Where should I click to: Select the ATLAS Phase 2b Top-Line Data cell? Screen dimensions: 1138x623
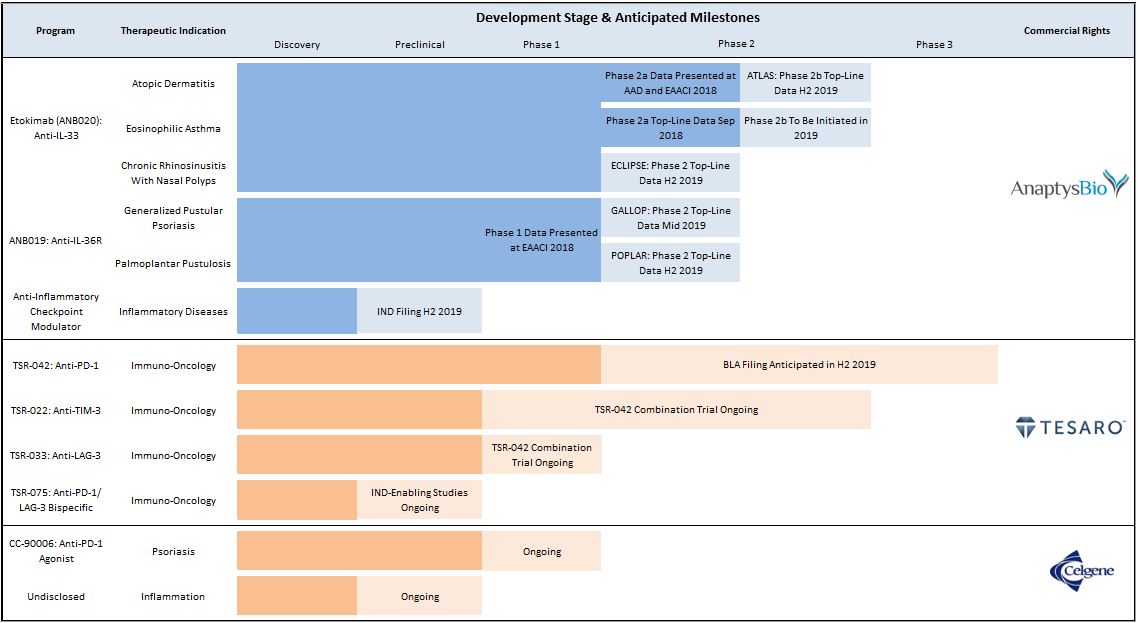805,83
